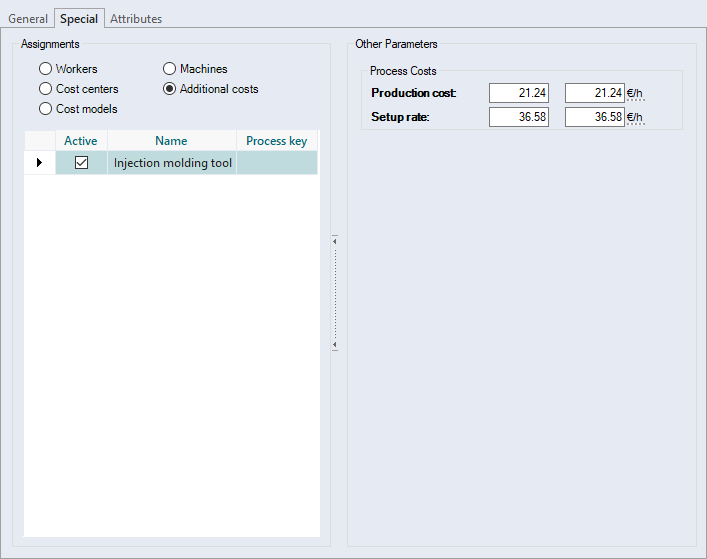The image size is (707, 559).
Task: Click the Active column header
Action: click(81, 141)
